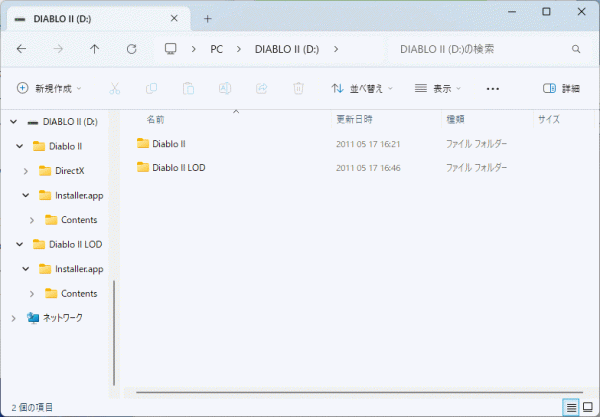Click date 2011 05 17 16:46

click(x=368, y=168)
